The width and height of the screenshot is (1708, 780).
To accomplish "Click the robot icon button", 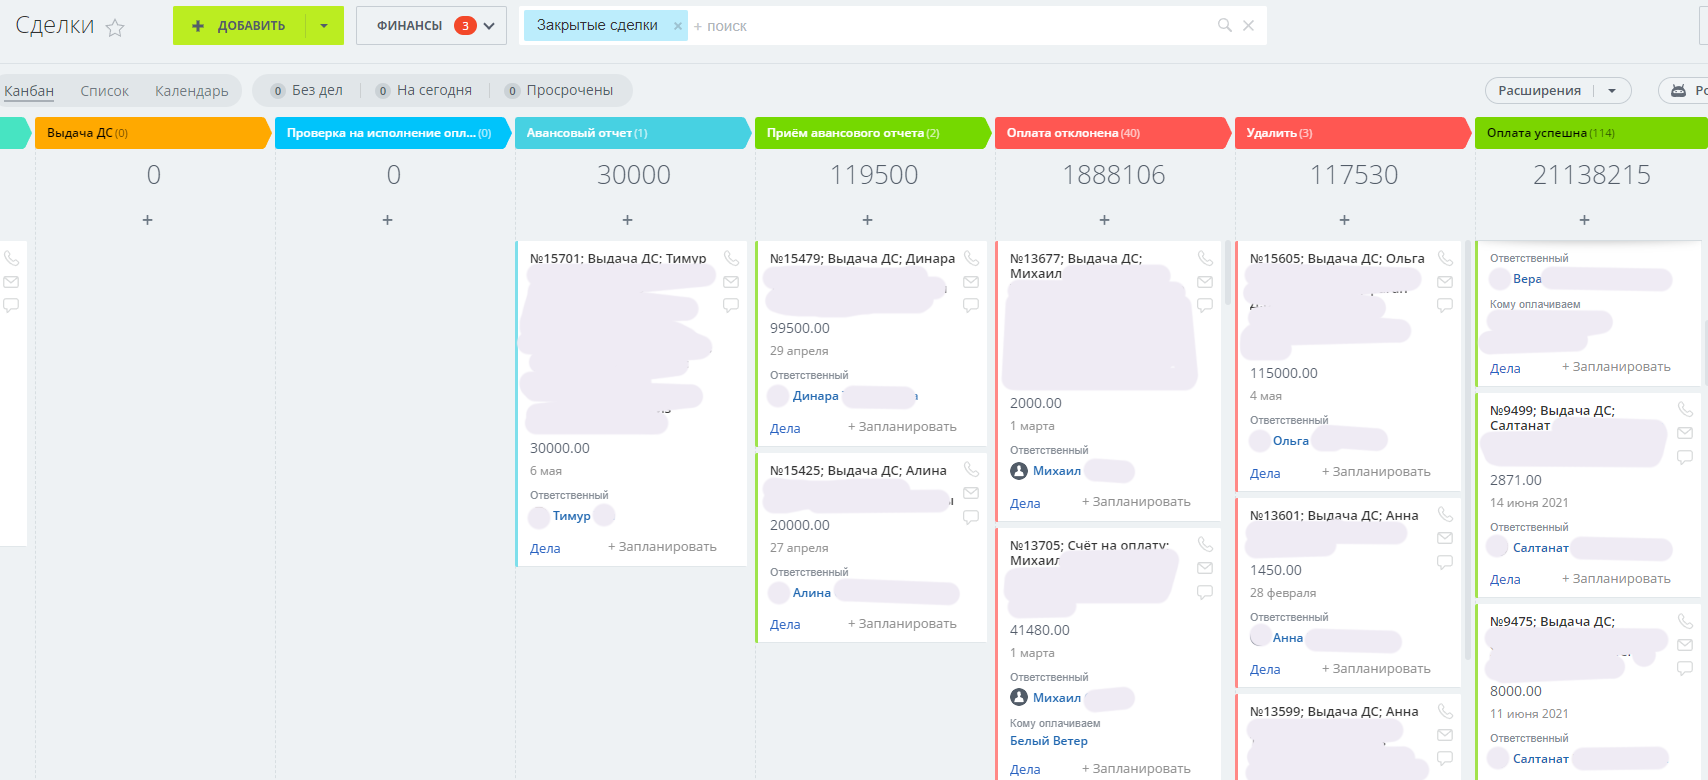I will 1679,90.
